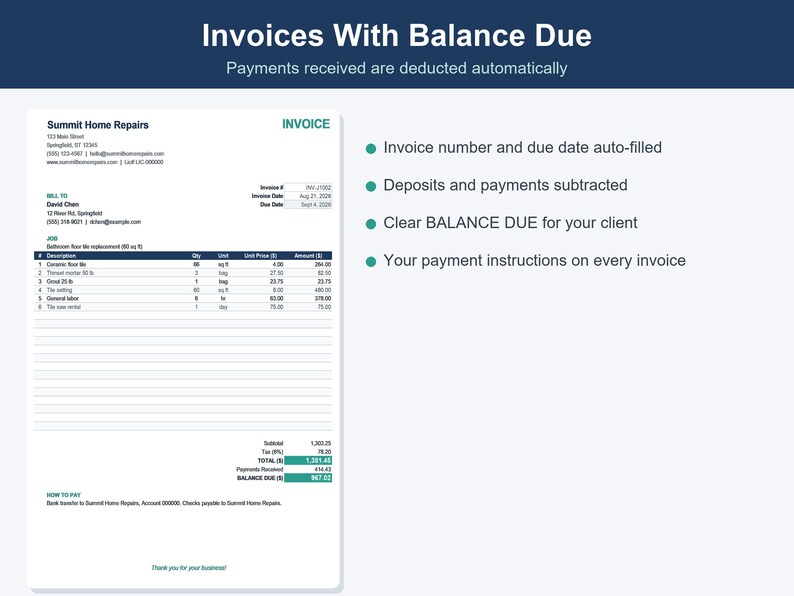Click the invoice number field INV-J1002
The width and height of the screenshot is (794, 596).
click(x=308, y=187)
